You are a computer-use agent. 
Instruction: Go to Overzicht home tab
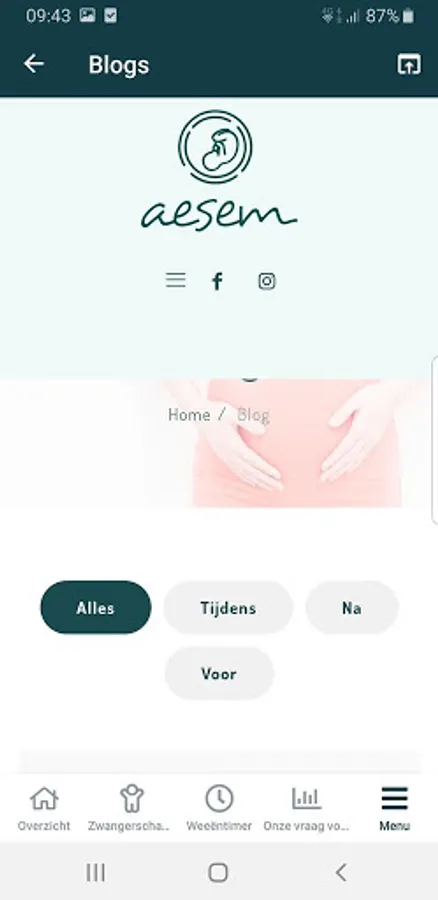(x=44, y=808)
